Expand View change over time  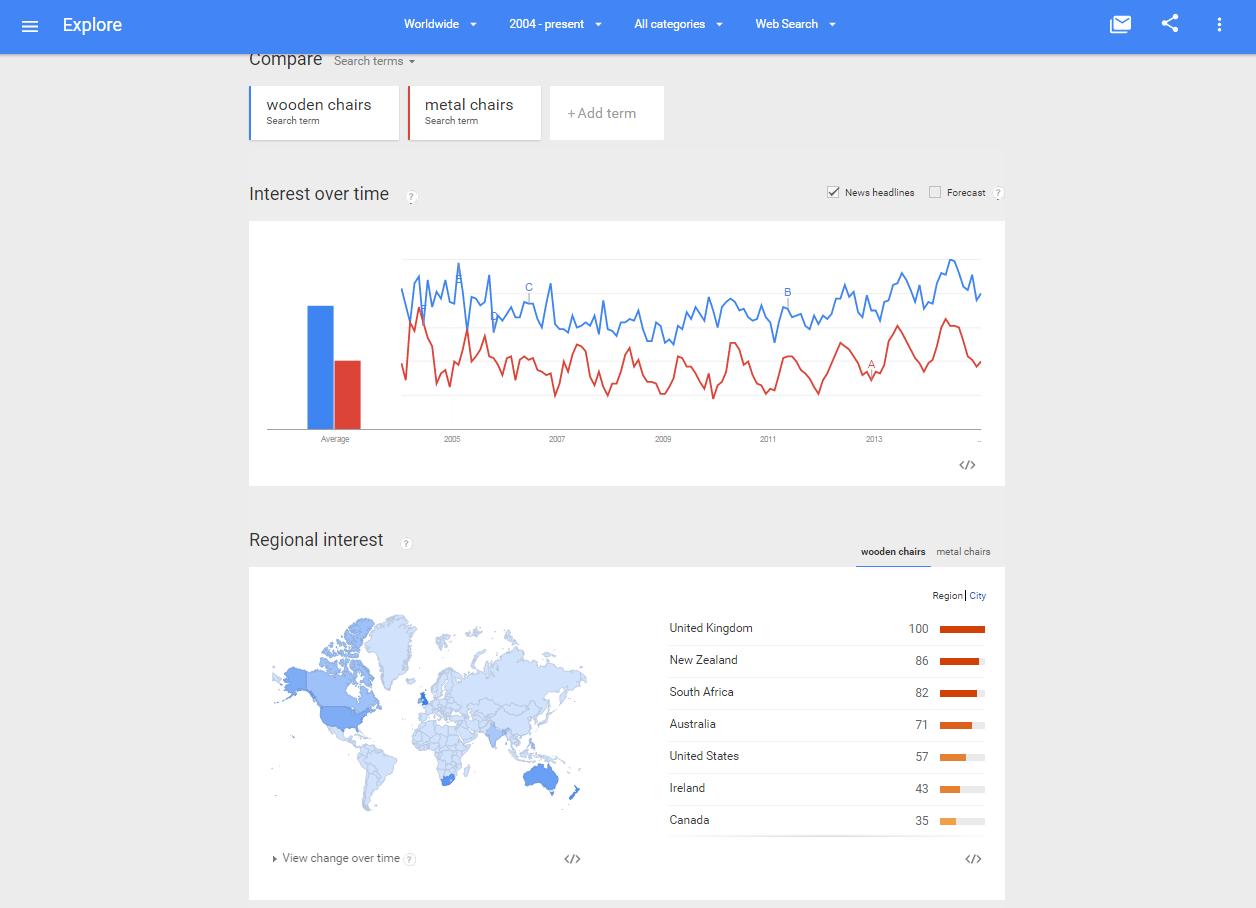336,858
